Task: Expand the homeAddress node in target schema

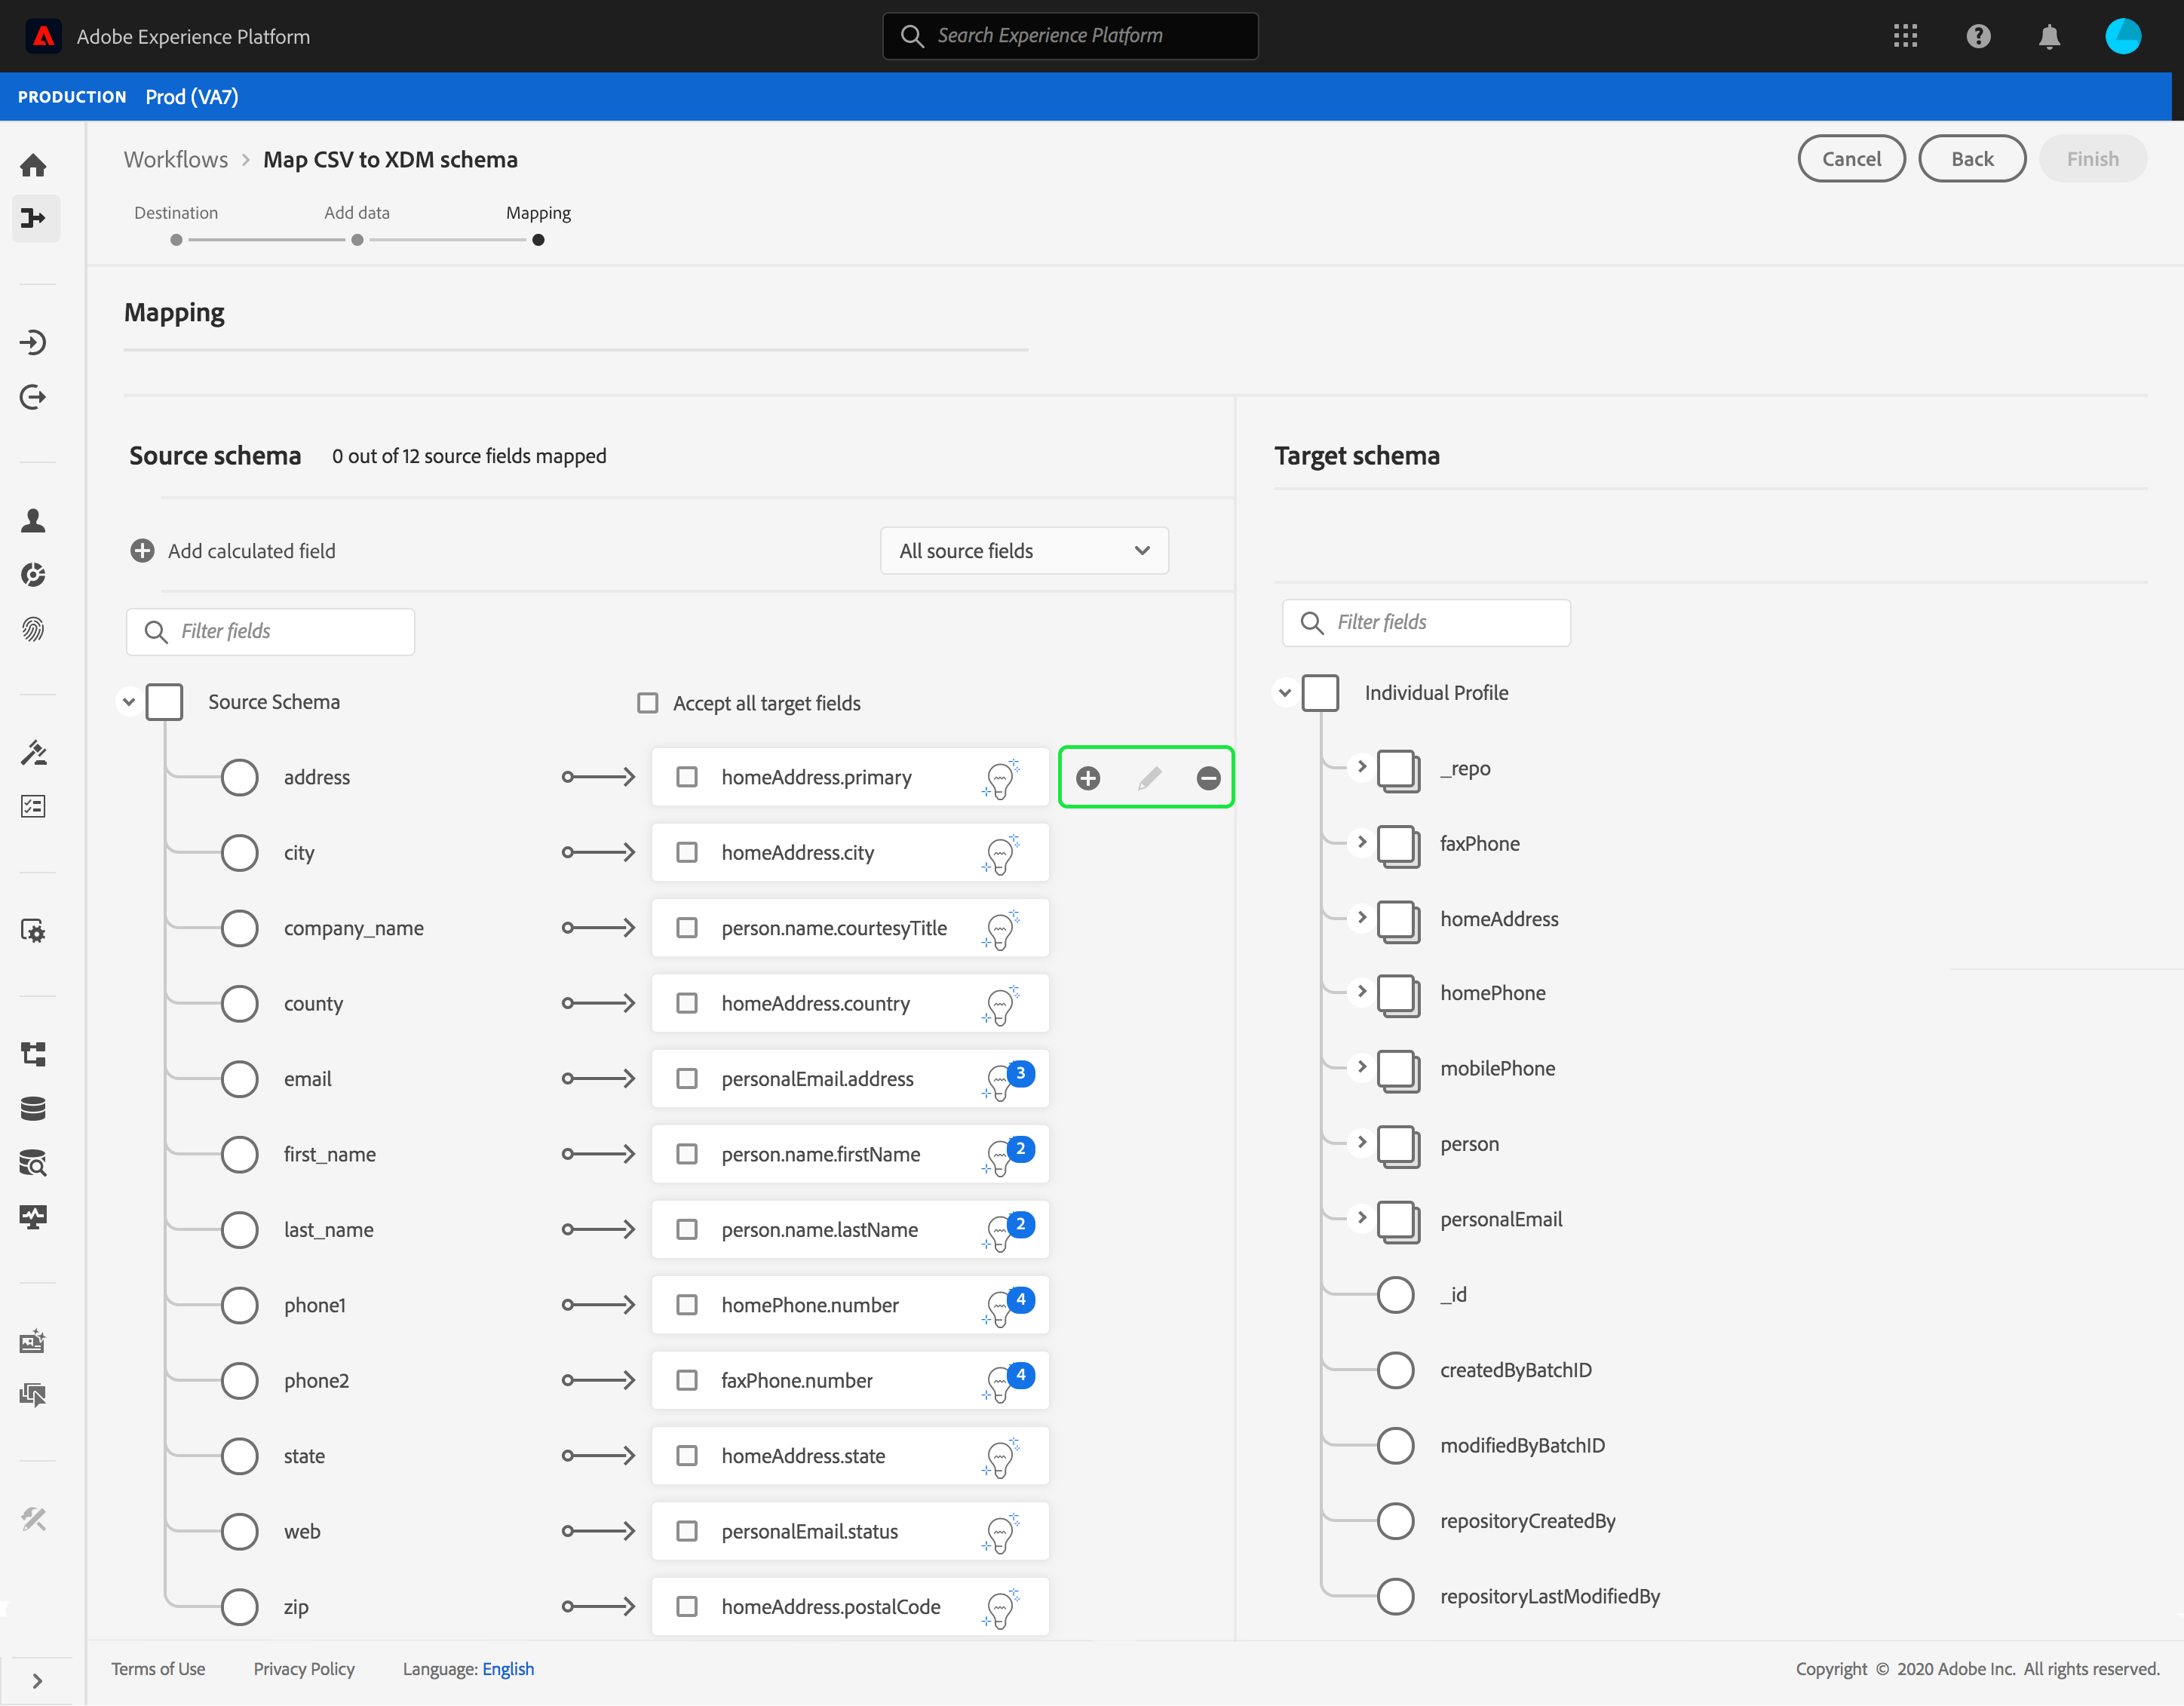Action: (x=1361, y=918)
